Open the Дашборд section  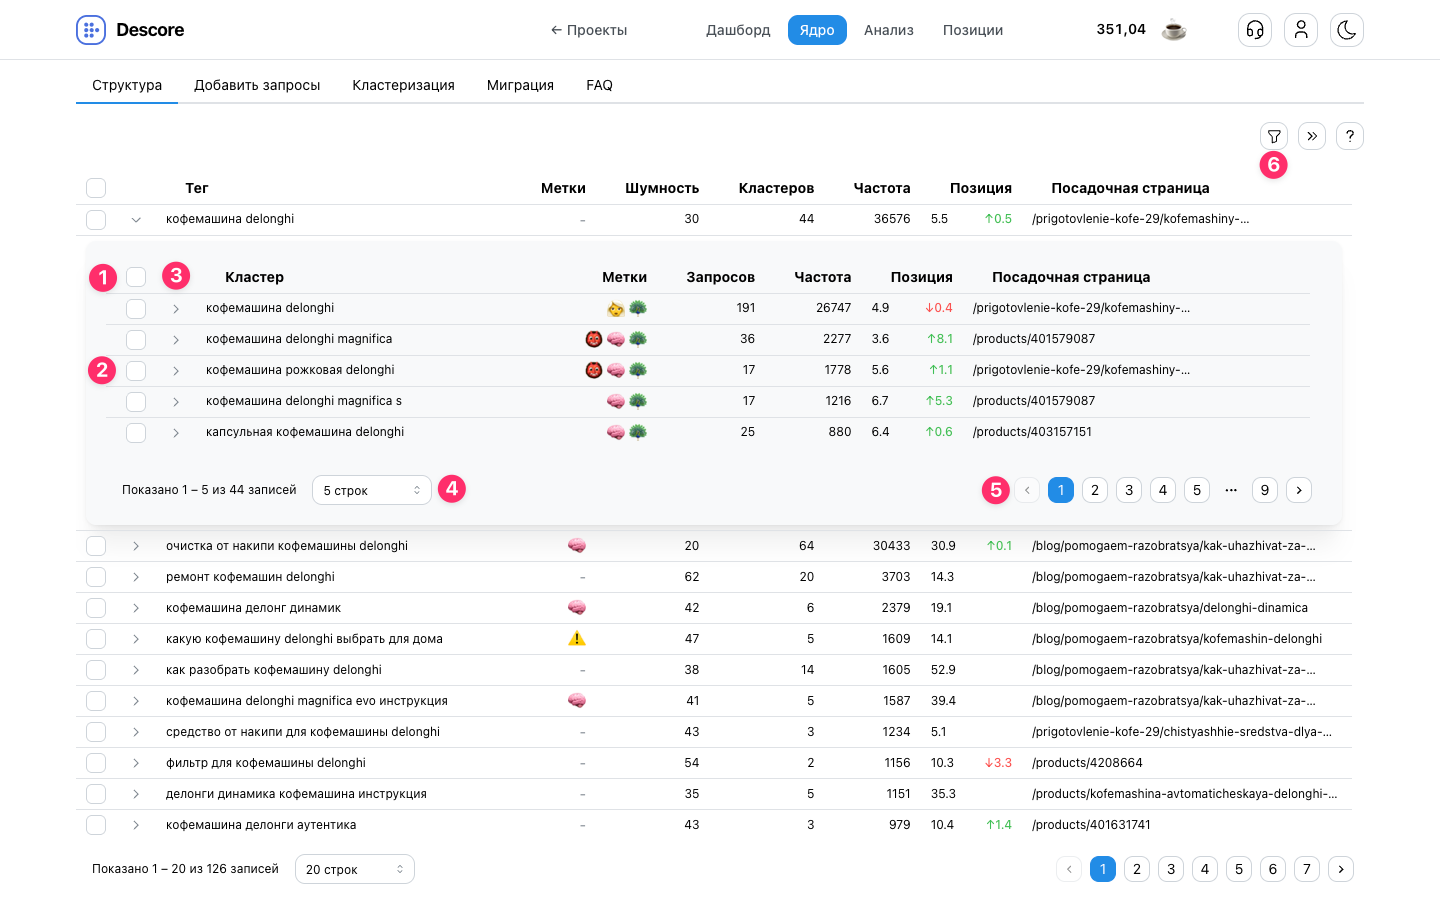[738, 30]
